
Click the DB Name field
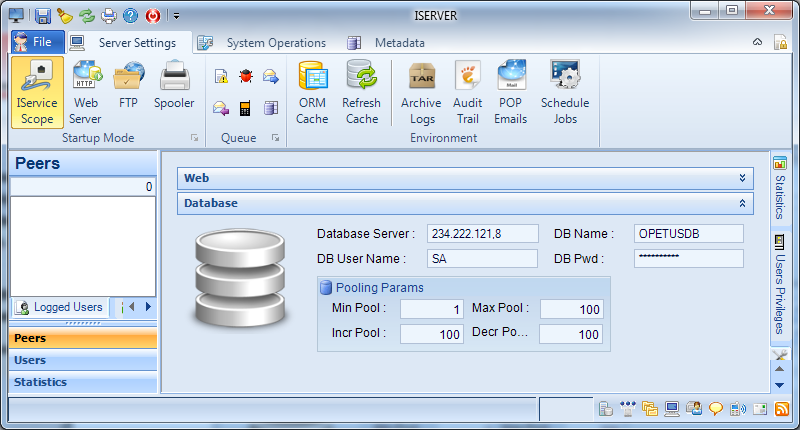coord(689,234)
